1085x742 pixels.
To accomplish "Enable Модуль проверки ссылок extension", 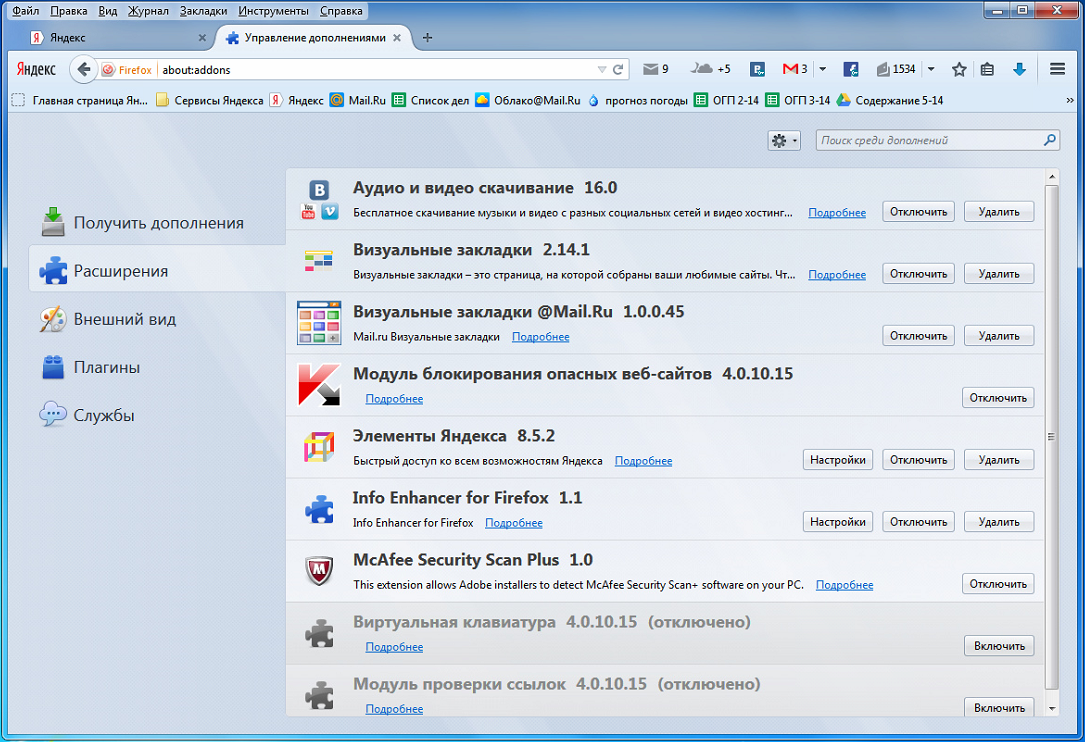I will [x=999, y=707].
